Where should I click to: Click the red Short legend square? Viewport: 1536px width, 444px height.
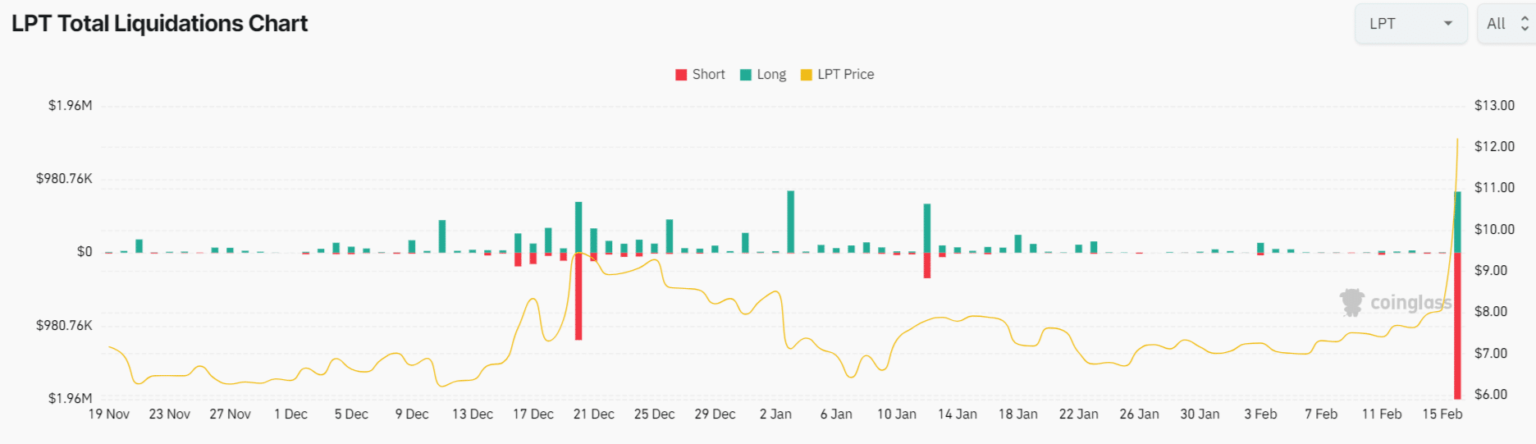pyautogui.click(x=682, y=75)
